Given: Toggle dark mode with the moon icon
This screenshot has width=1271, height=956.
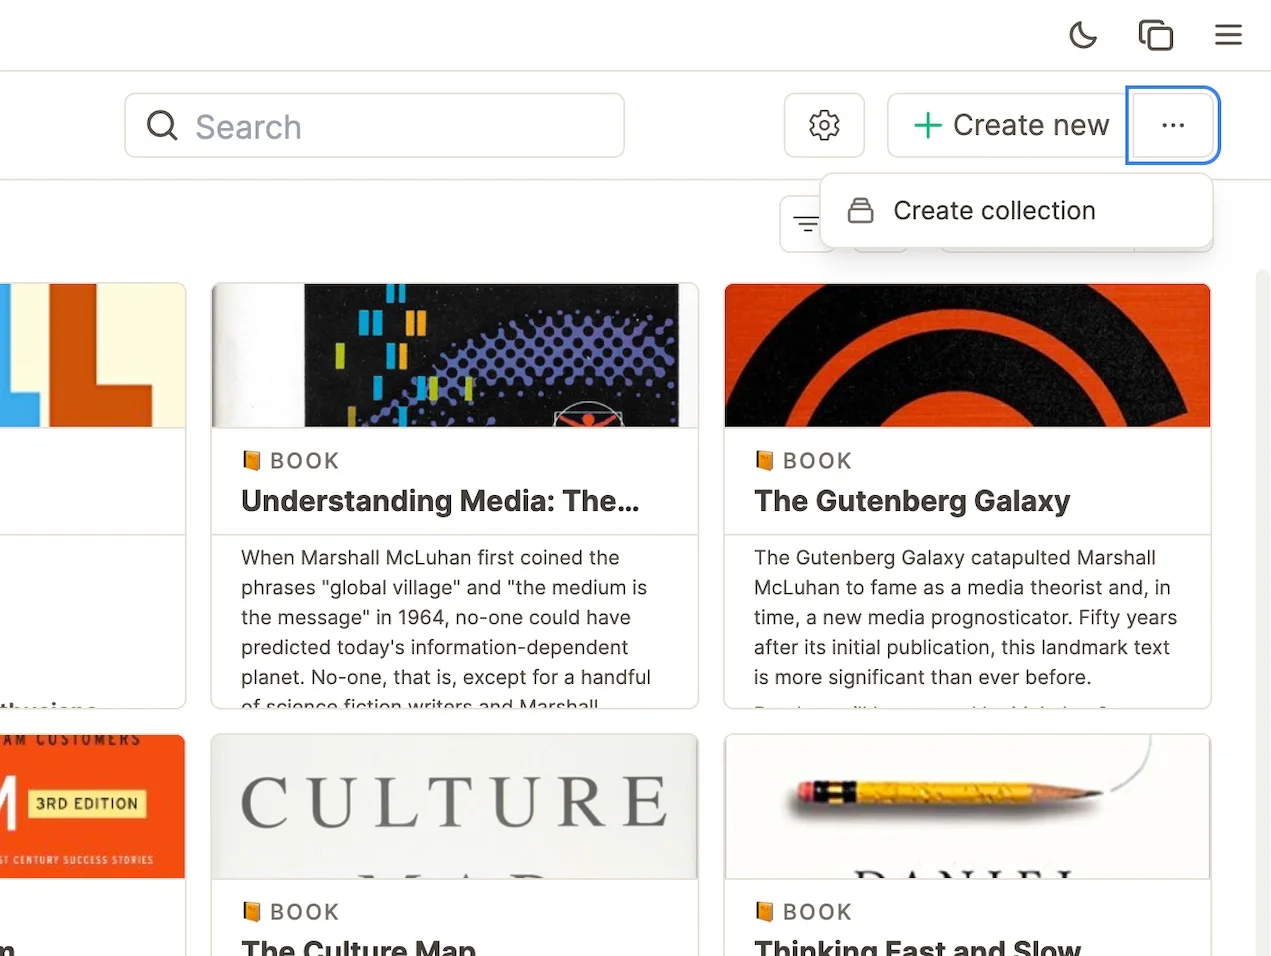Looking at the screenshot, I should (1082, 36).
